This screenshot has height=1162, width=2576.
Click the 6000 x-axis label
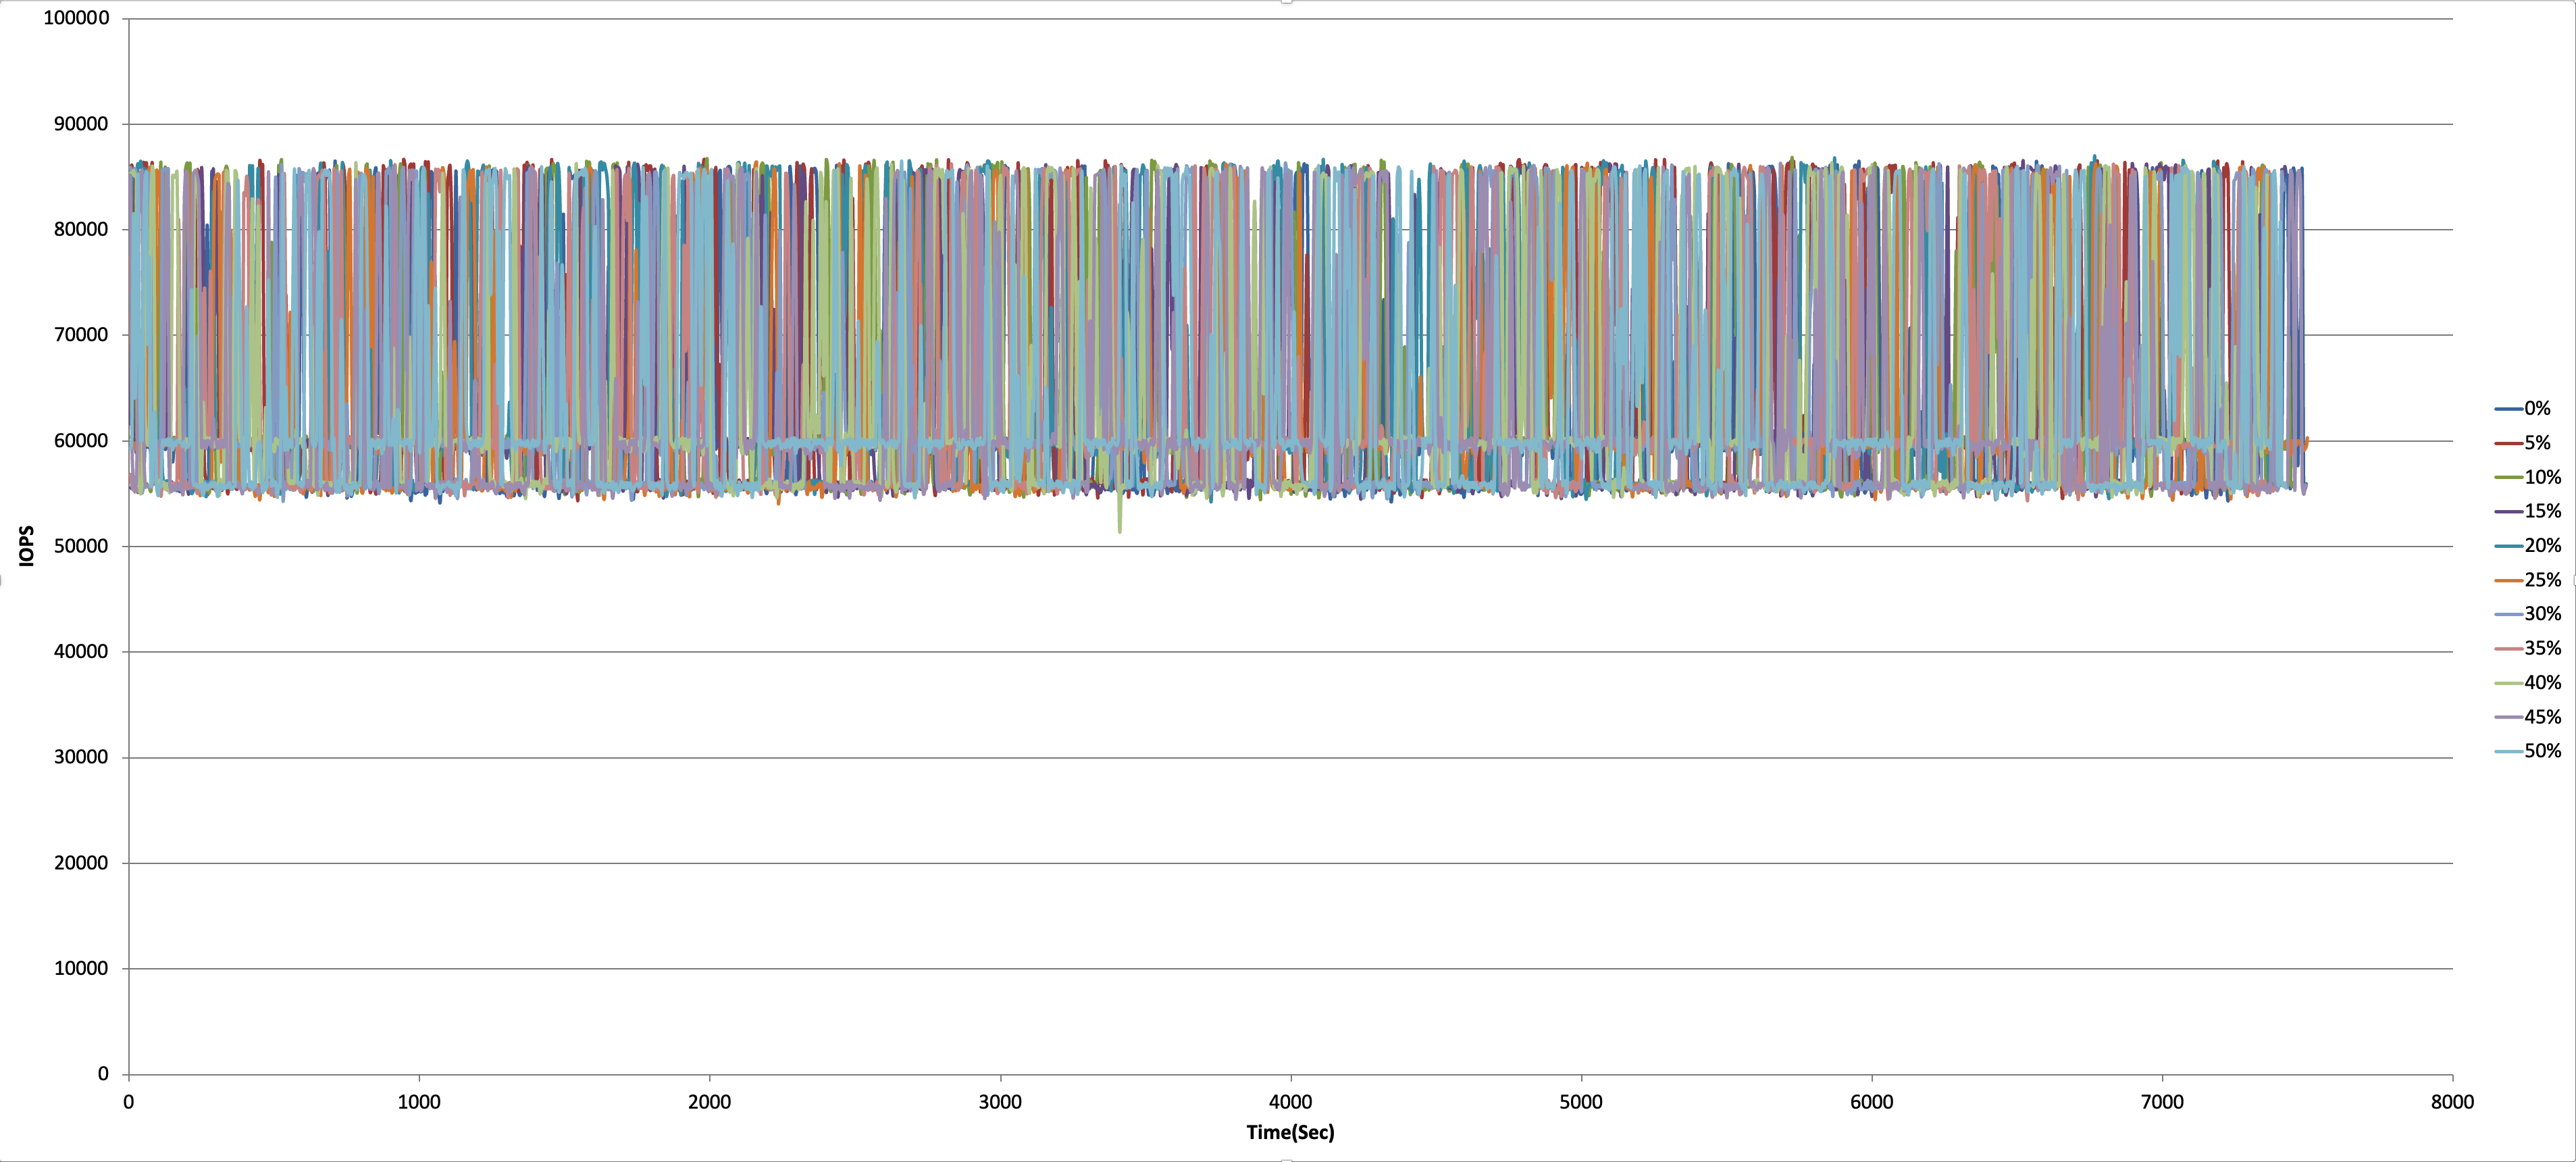[x=1871, y=1102]
